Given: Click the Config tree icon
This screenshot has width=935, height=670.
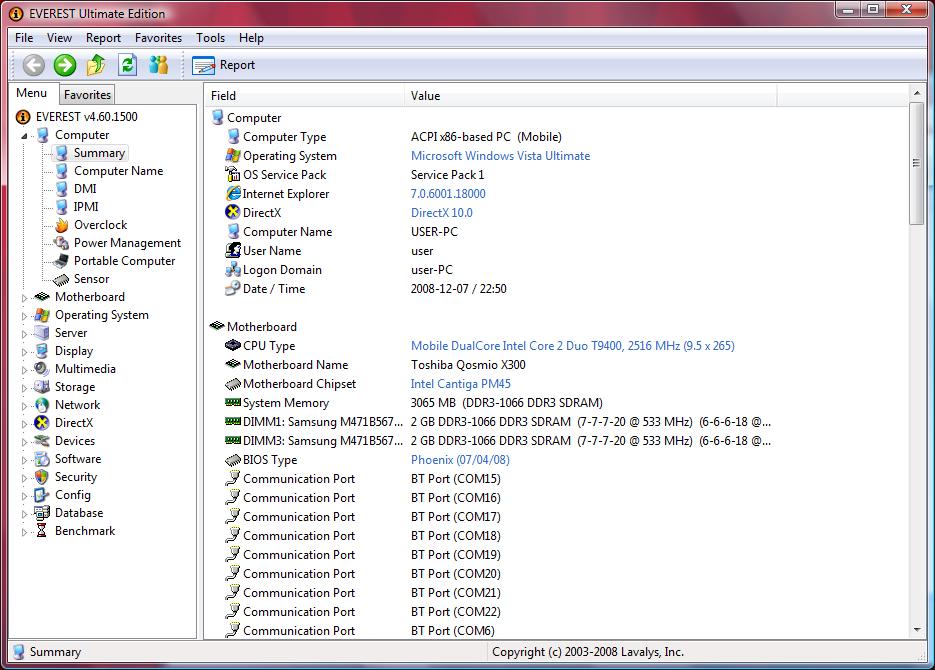Looking at the screenshot, I should point(42,495).
